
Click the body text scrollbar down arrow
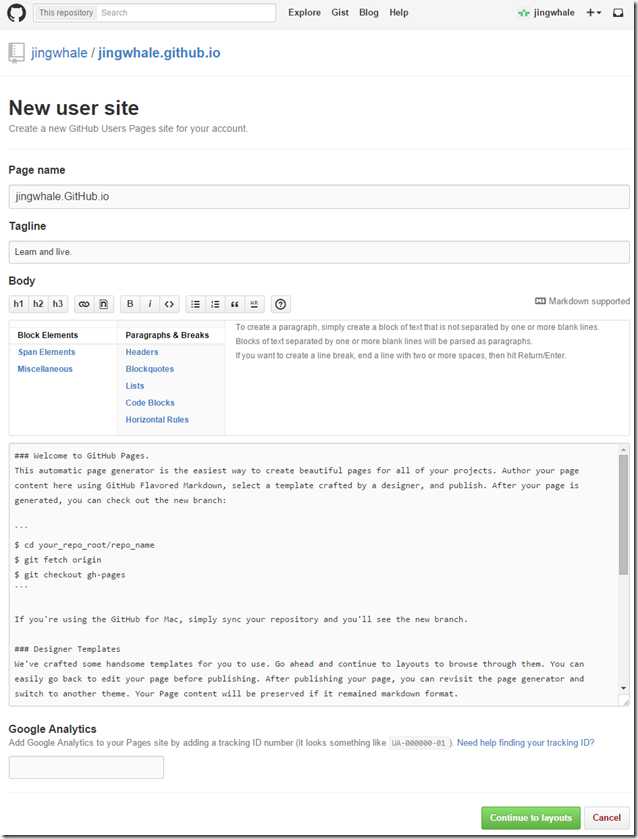coord(624,688)
